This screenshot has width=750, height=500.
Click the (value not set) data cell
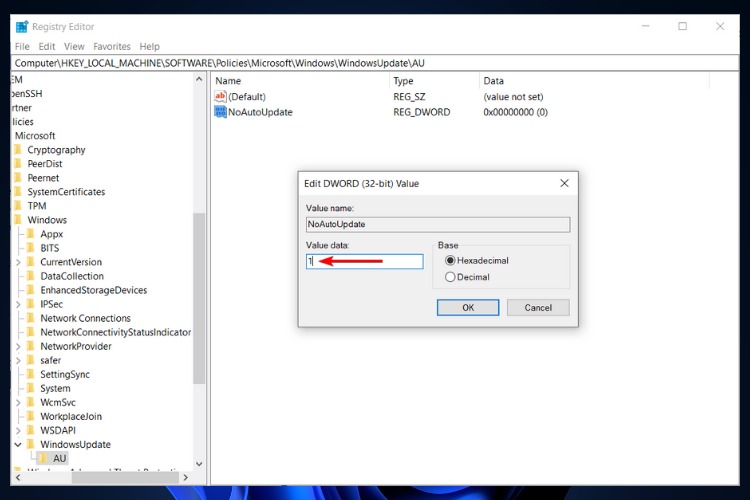513,97
